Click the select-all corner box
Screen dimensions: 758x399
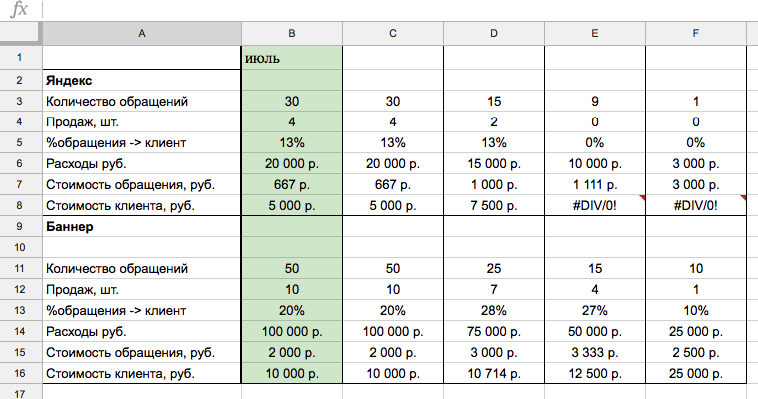point(21,33)
